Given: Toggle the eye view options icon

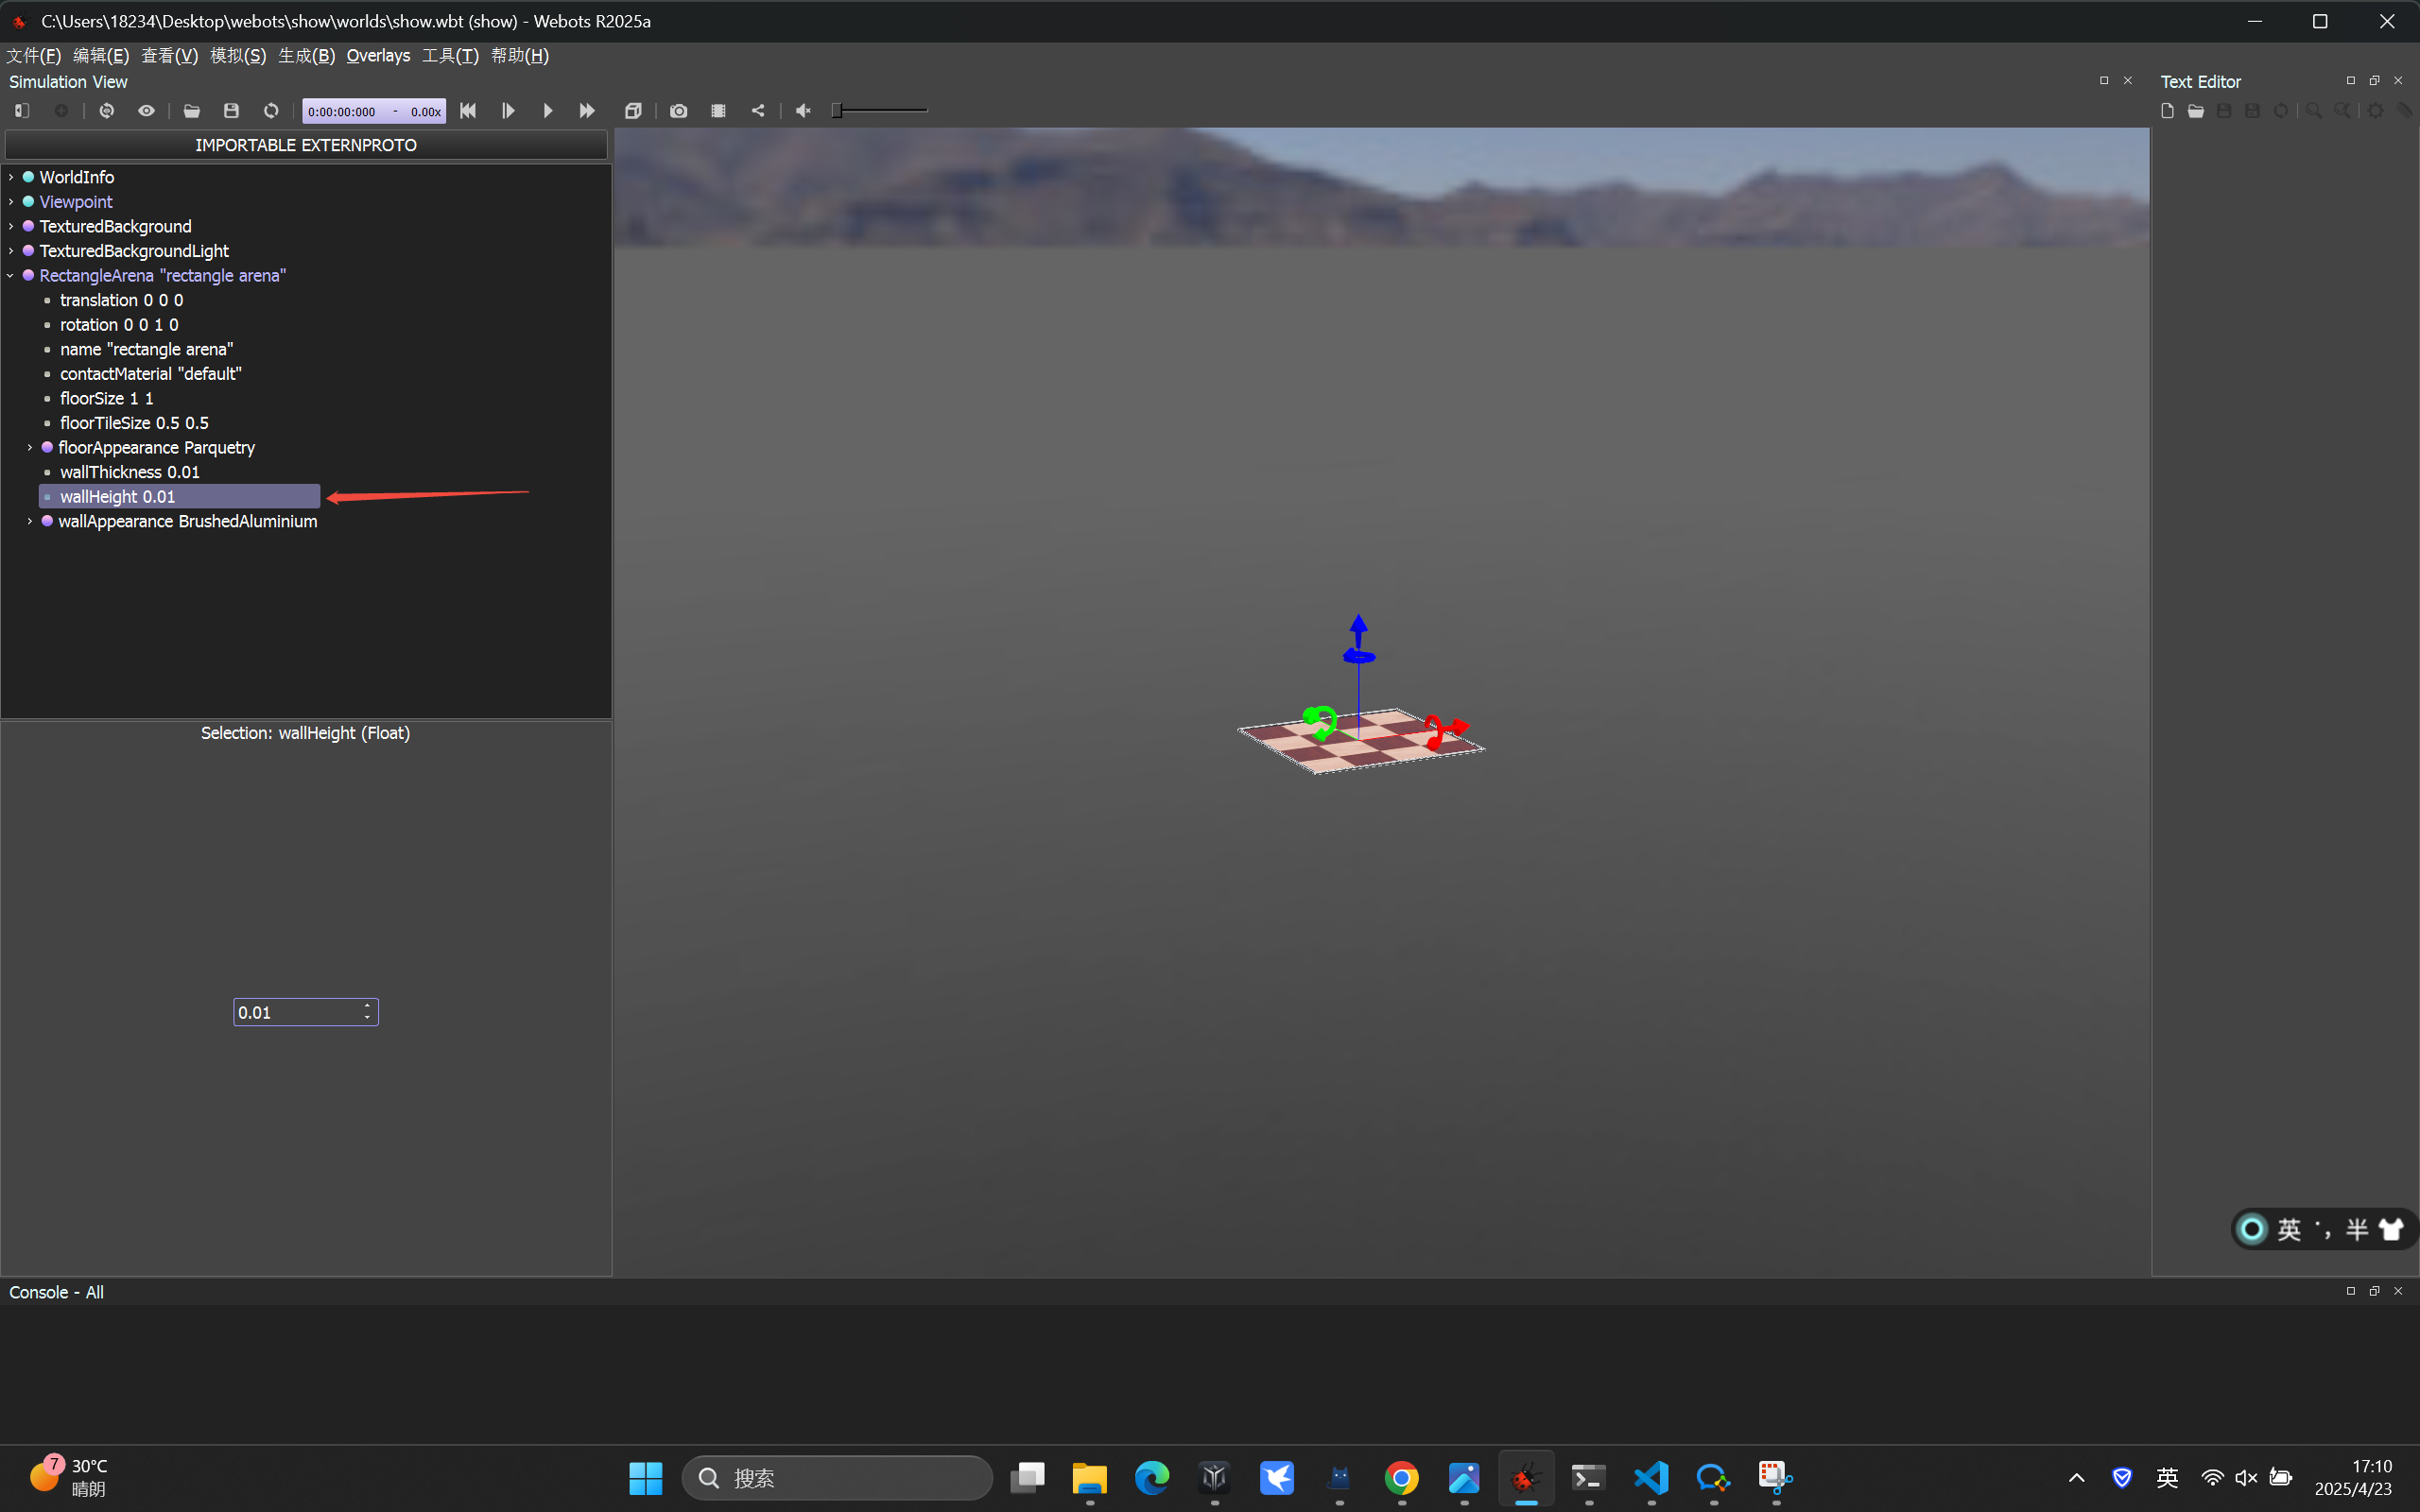Looking at the screenshot, I should click(x=146, y=111).
